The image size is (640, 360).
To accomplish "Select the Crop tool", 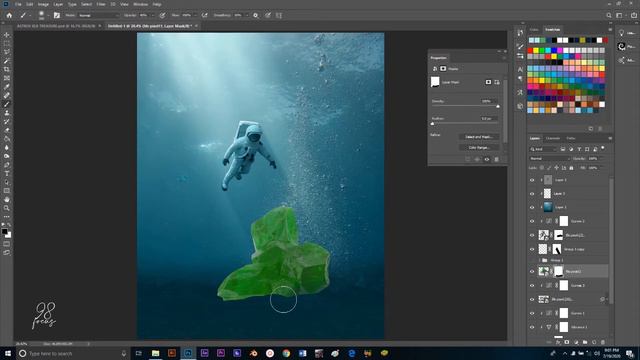I will pos(7,69).
